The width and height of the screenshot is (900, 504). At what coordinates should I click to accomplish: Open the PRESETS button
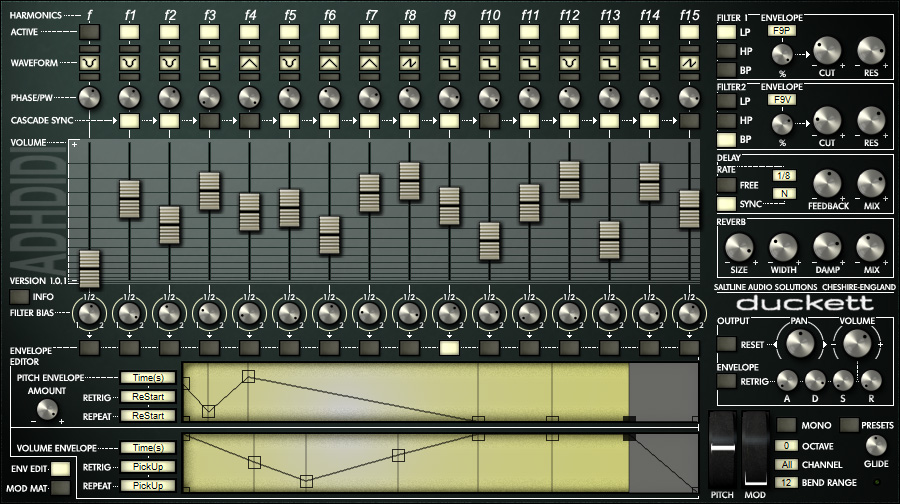849,424
